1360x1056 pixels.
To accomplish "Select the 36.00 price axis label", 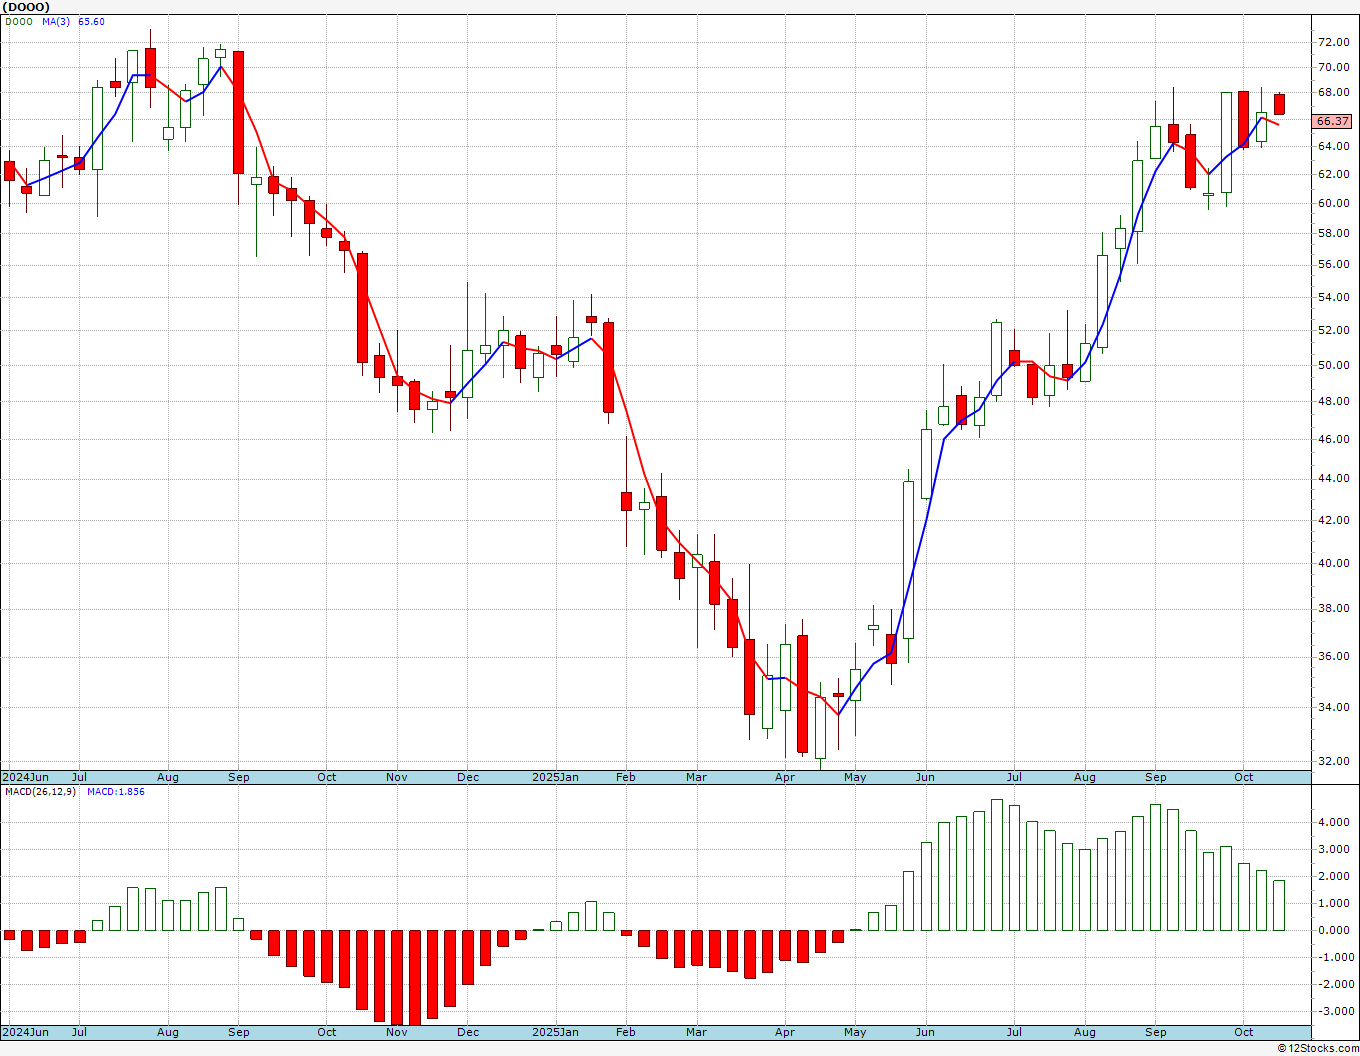I will 1333,656.
